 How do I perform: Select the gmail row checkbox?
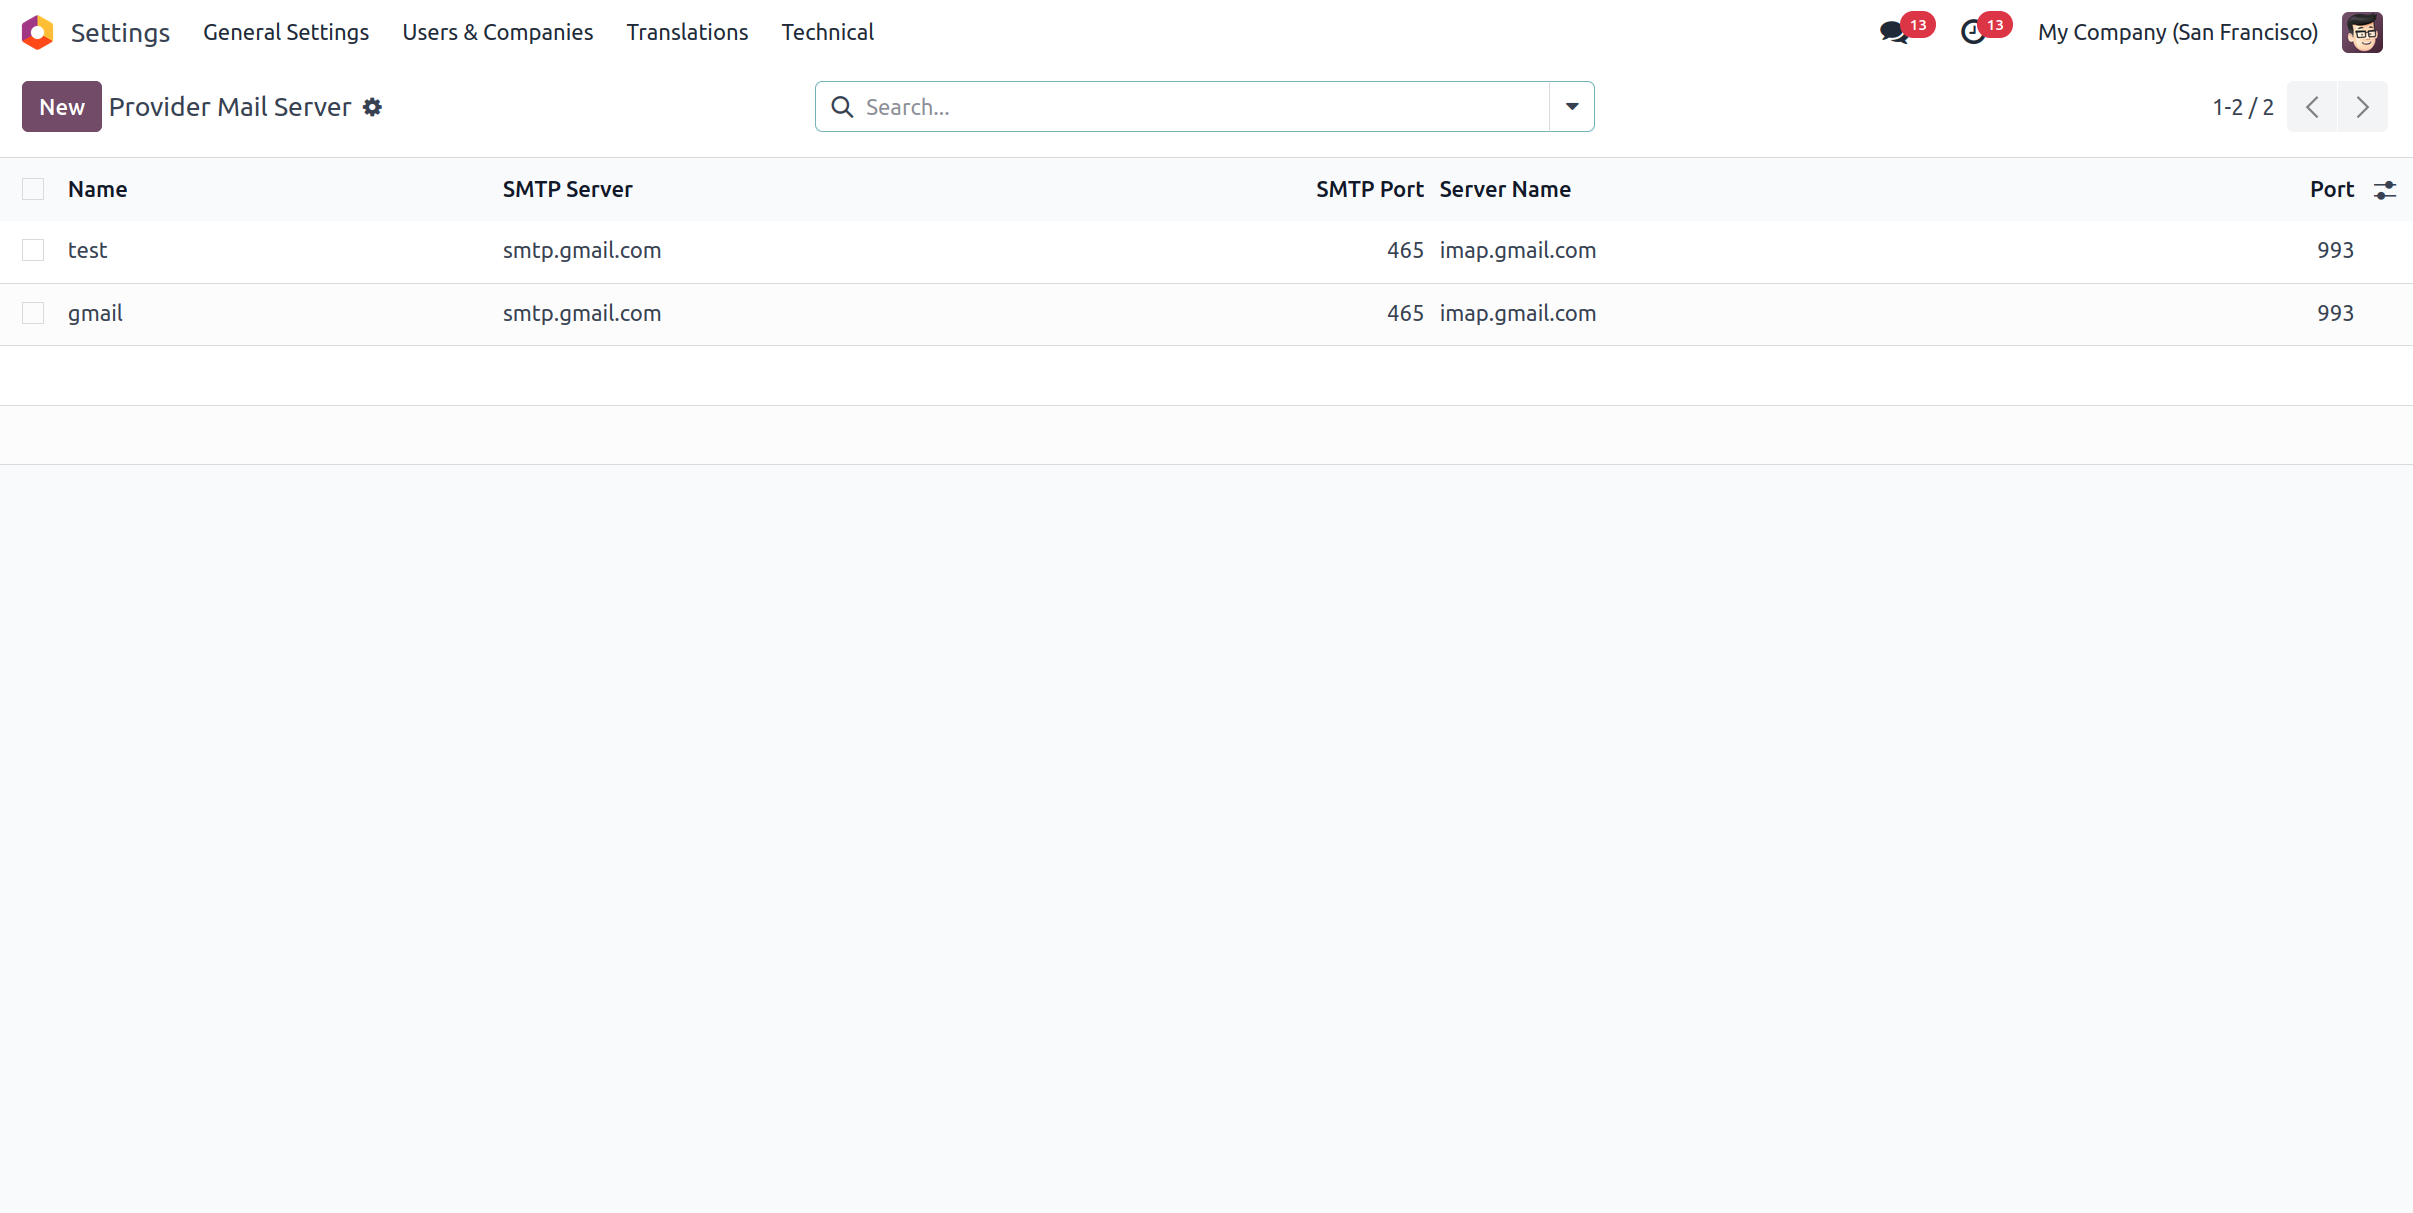click(33, 313)
